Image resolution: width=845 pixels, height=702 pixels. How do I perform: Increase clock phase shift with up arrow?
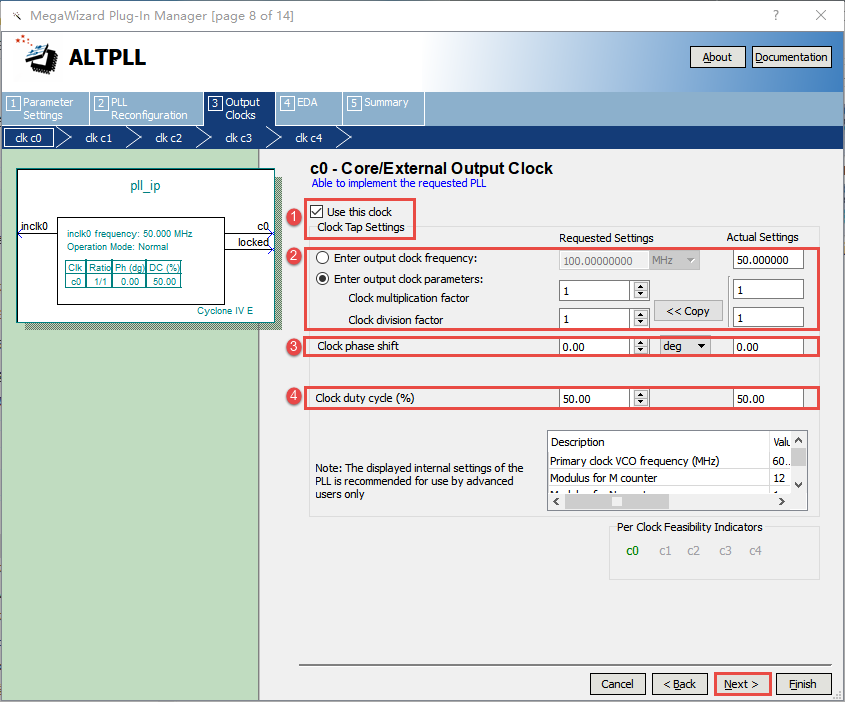click(640, 343)
